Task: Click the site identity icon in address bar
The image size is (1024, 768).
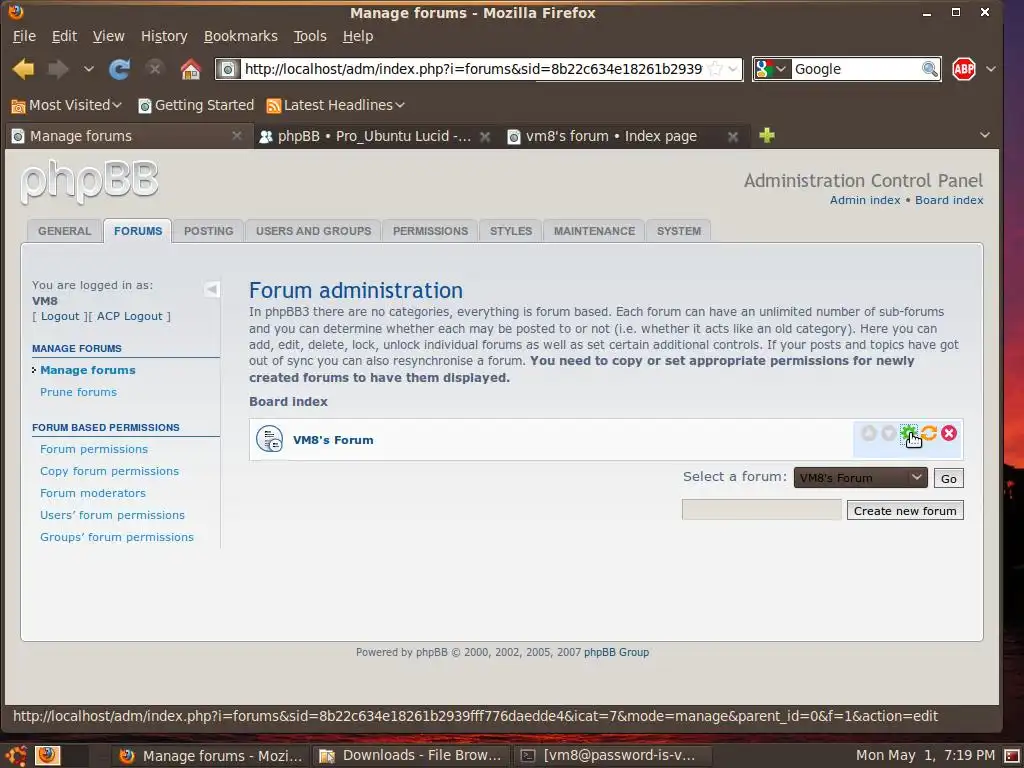Action: coord(228,69)
